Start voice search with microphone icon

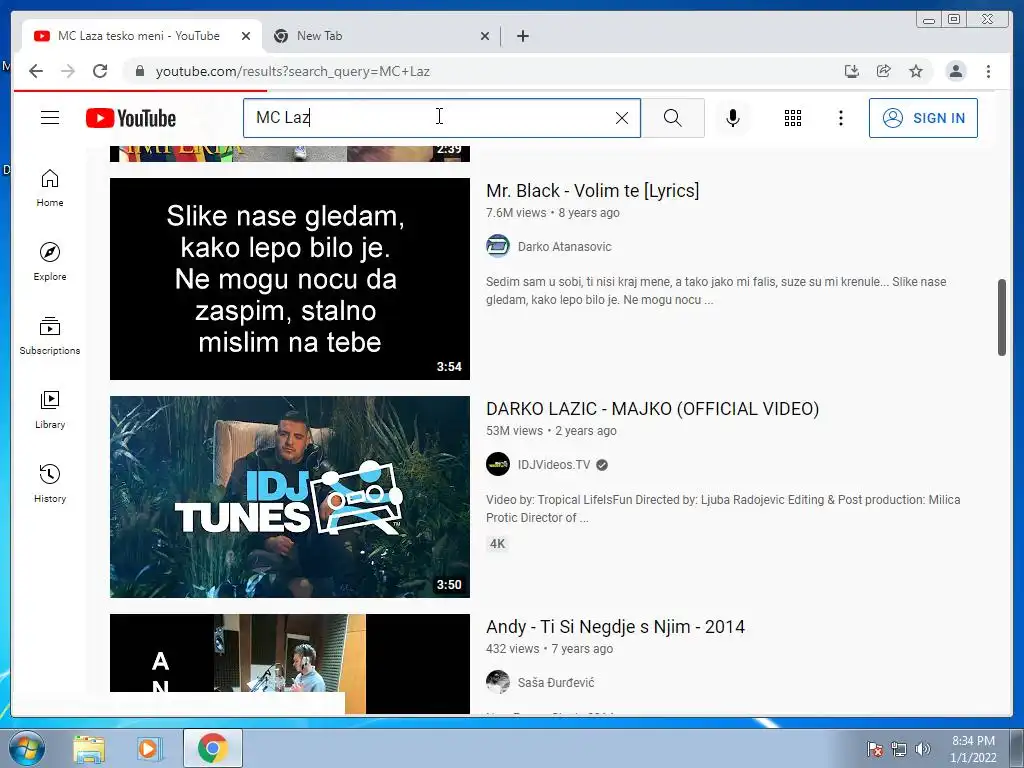pos(733,118)
